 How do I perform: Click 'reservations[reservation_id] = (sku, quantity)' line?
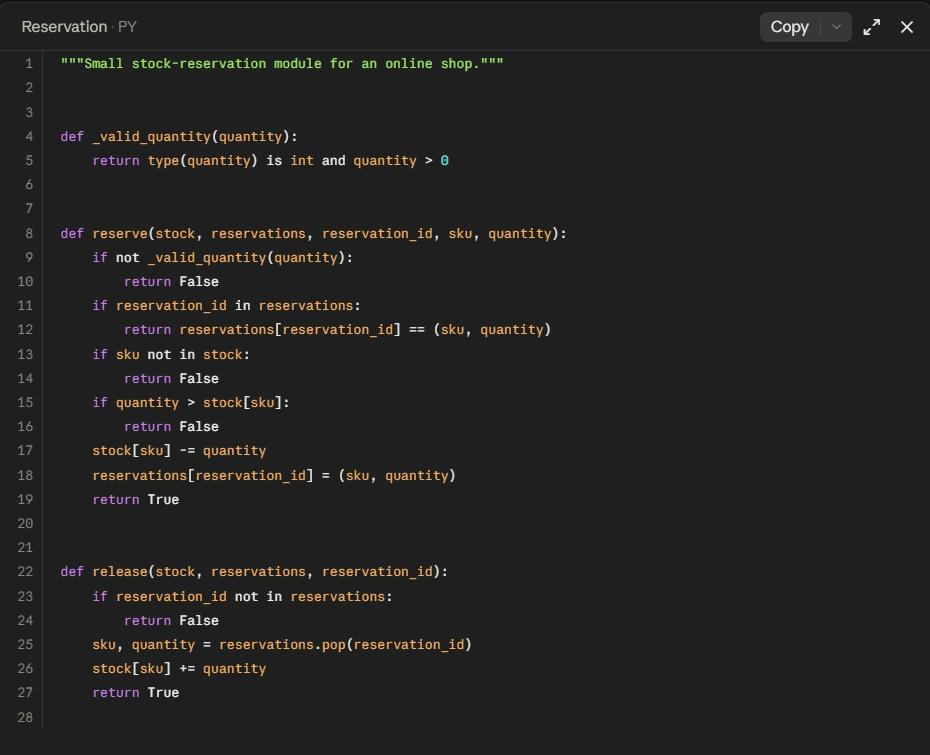click(x=274, y=476)
